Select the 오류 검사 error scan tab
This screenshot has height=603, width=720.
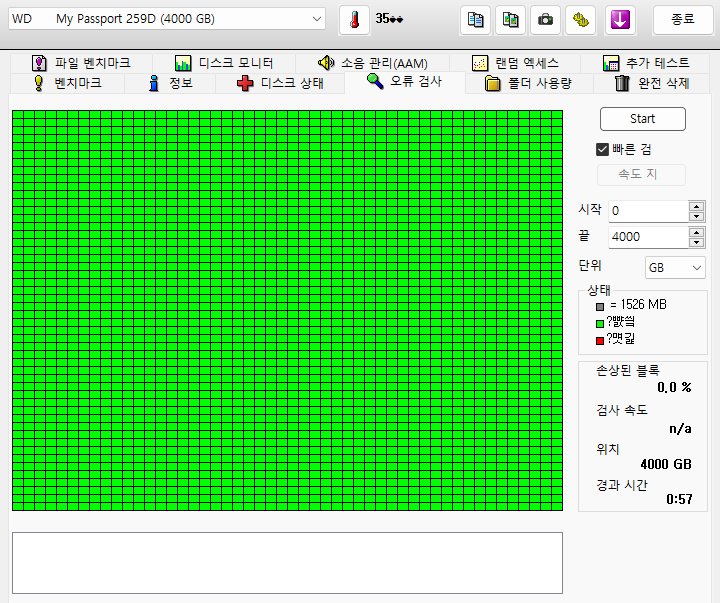[x=405, y=82]
